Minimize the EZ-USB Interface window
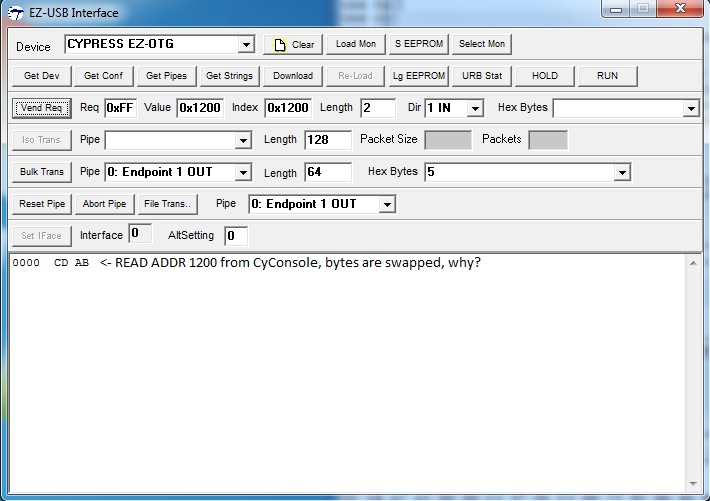The width and height of the screenshot is (710, 501). 616,8
